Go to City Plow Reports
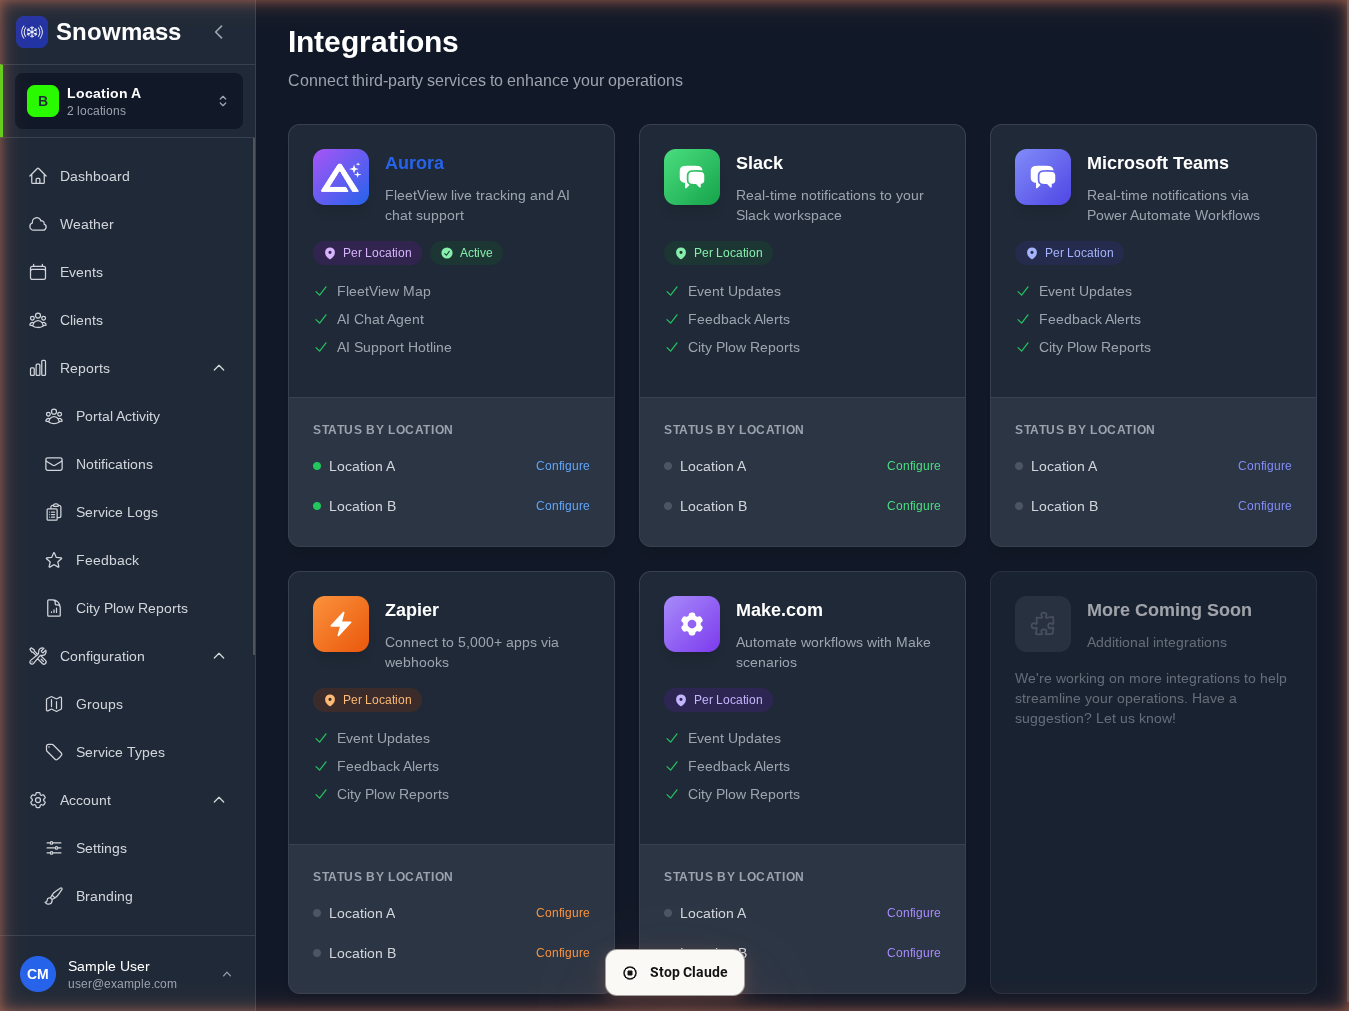This screenshot has height=1011, width=1349. click(x=131, y=608)
